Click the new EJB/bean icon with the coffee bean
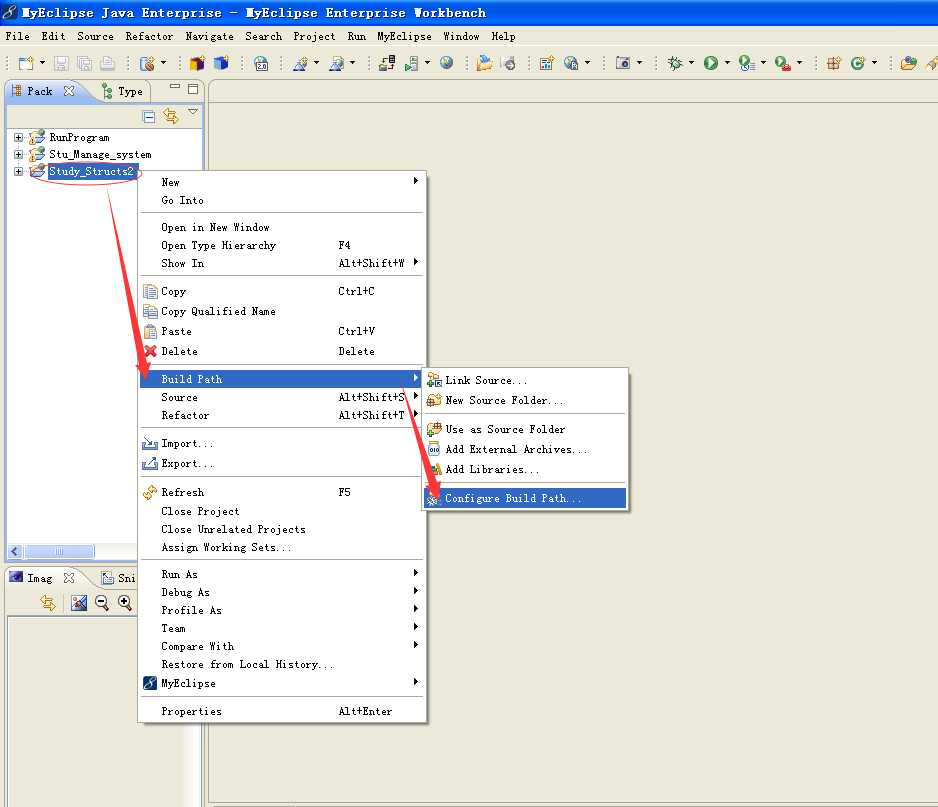This screenshot has height=807, width=938. coord(147,63)
